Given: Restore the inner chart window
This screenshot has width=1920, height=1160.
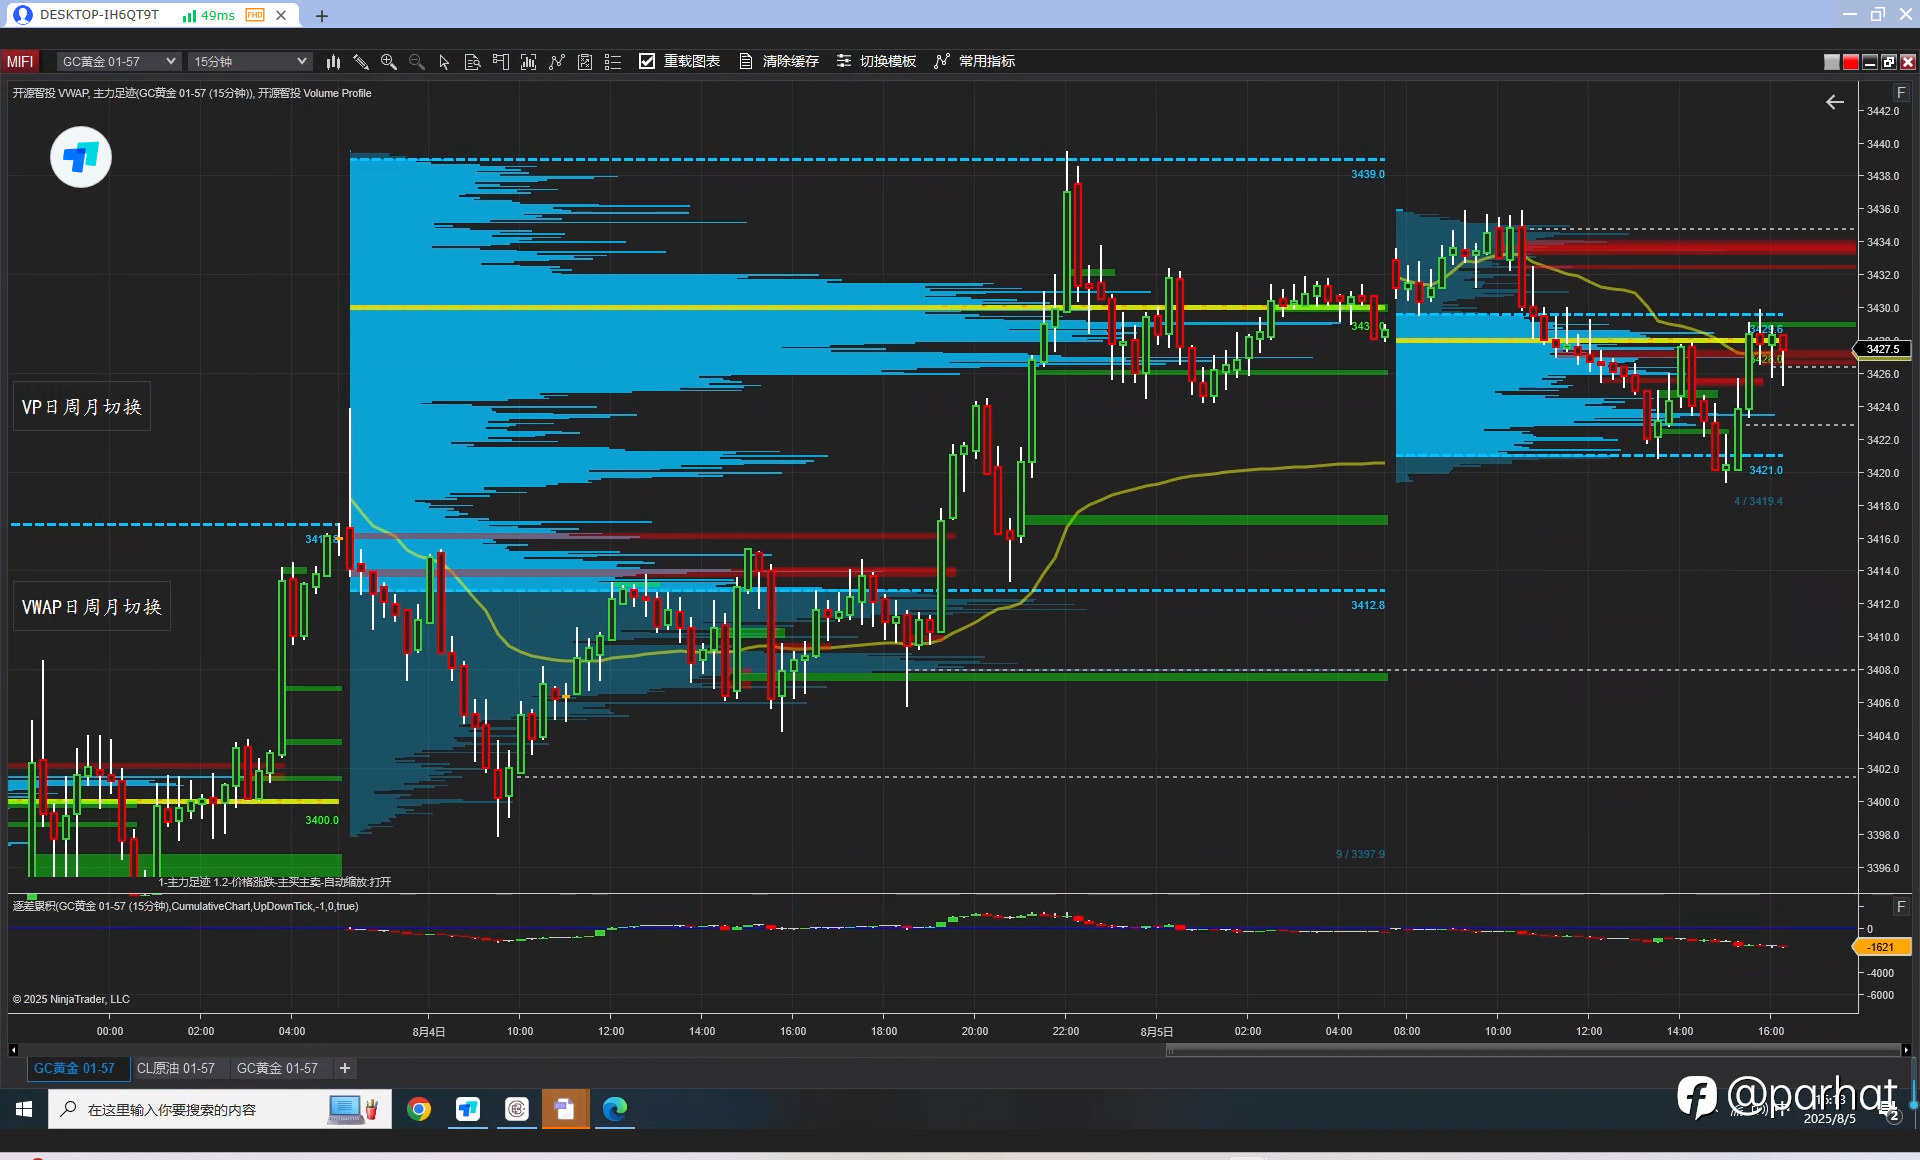Looking at the screenshot, I should [1889, 62].
